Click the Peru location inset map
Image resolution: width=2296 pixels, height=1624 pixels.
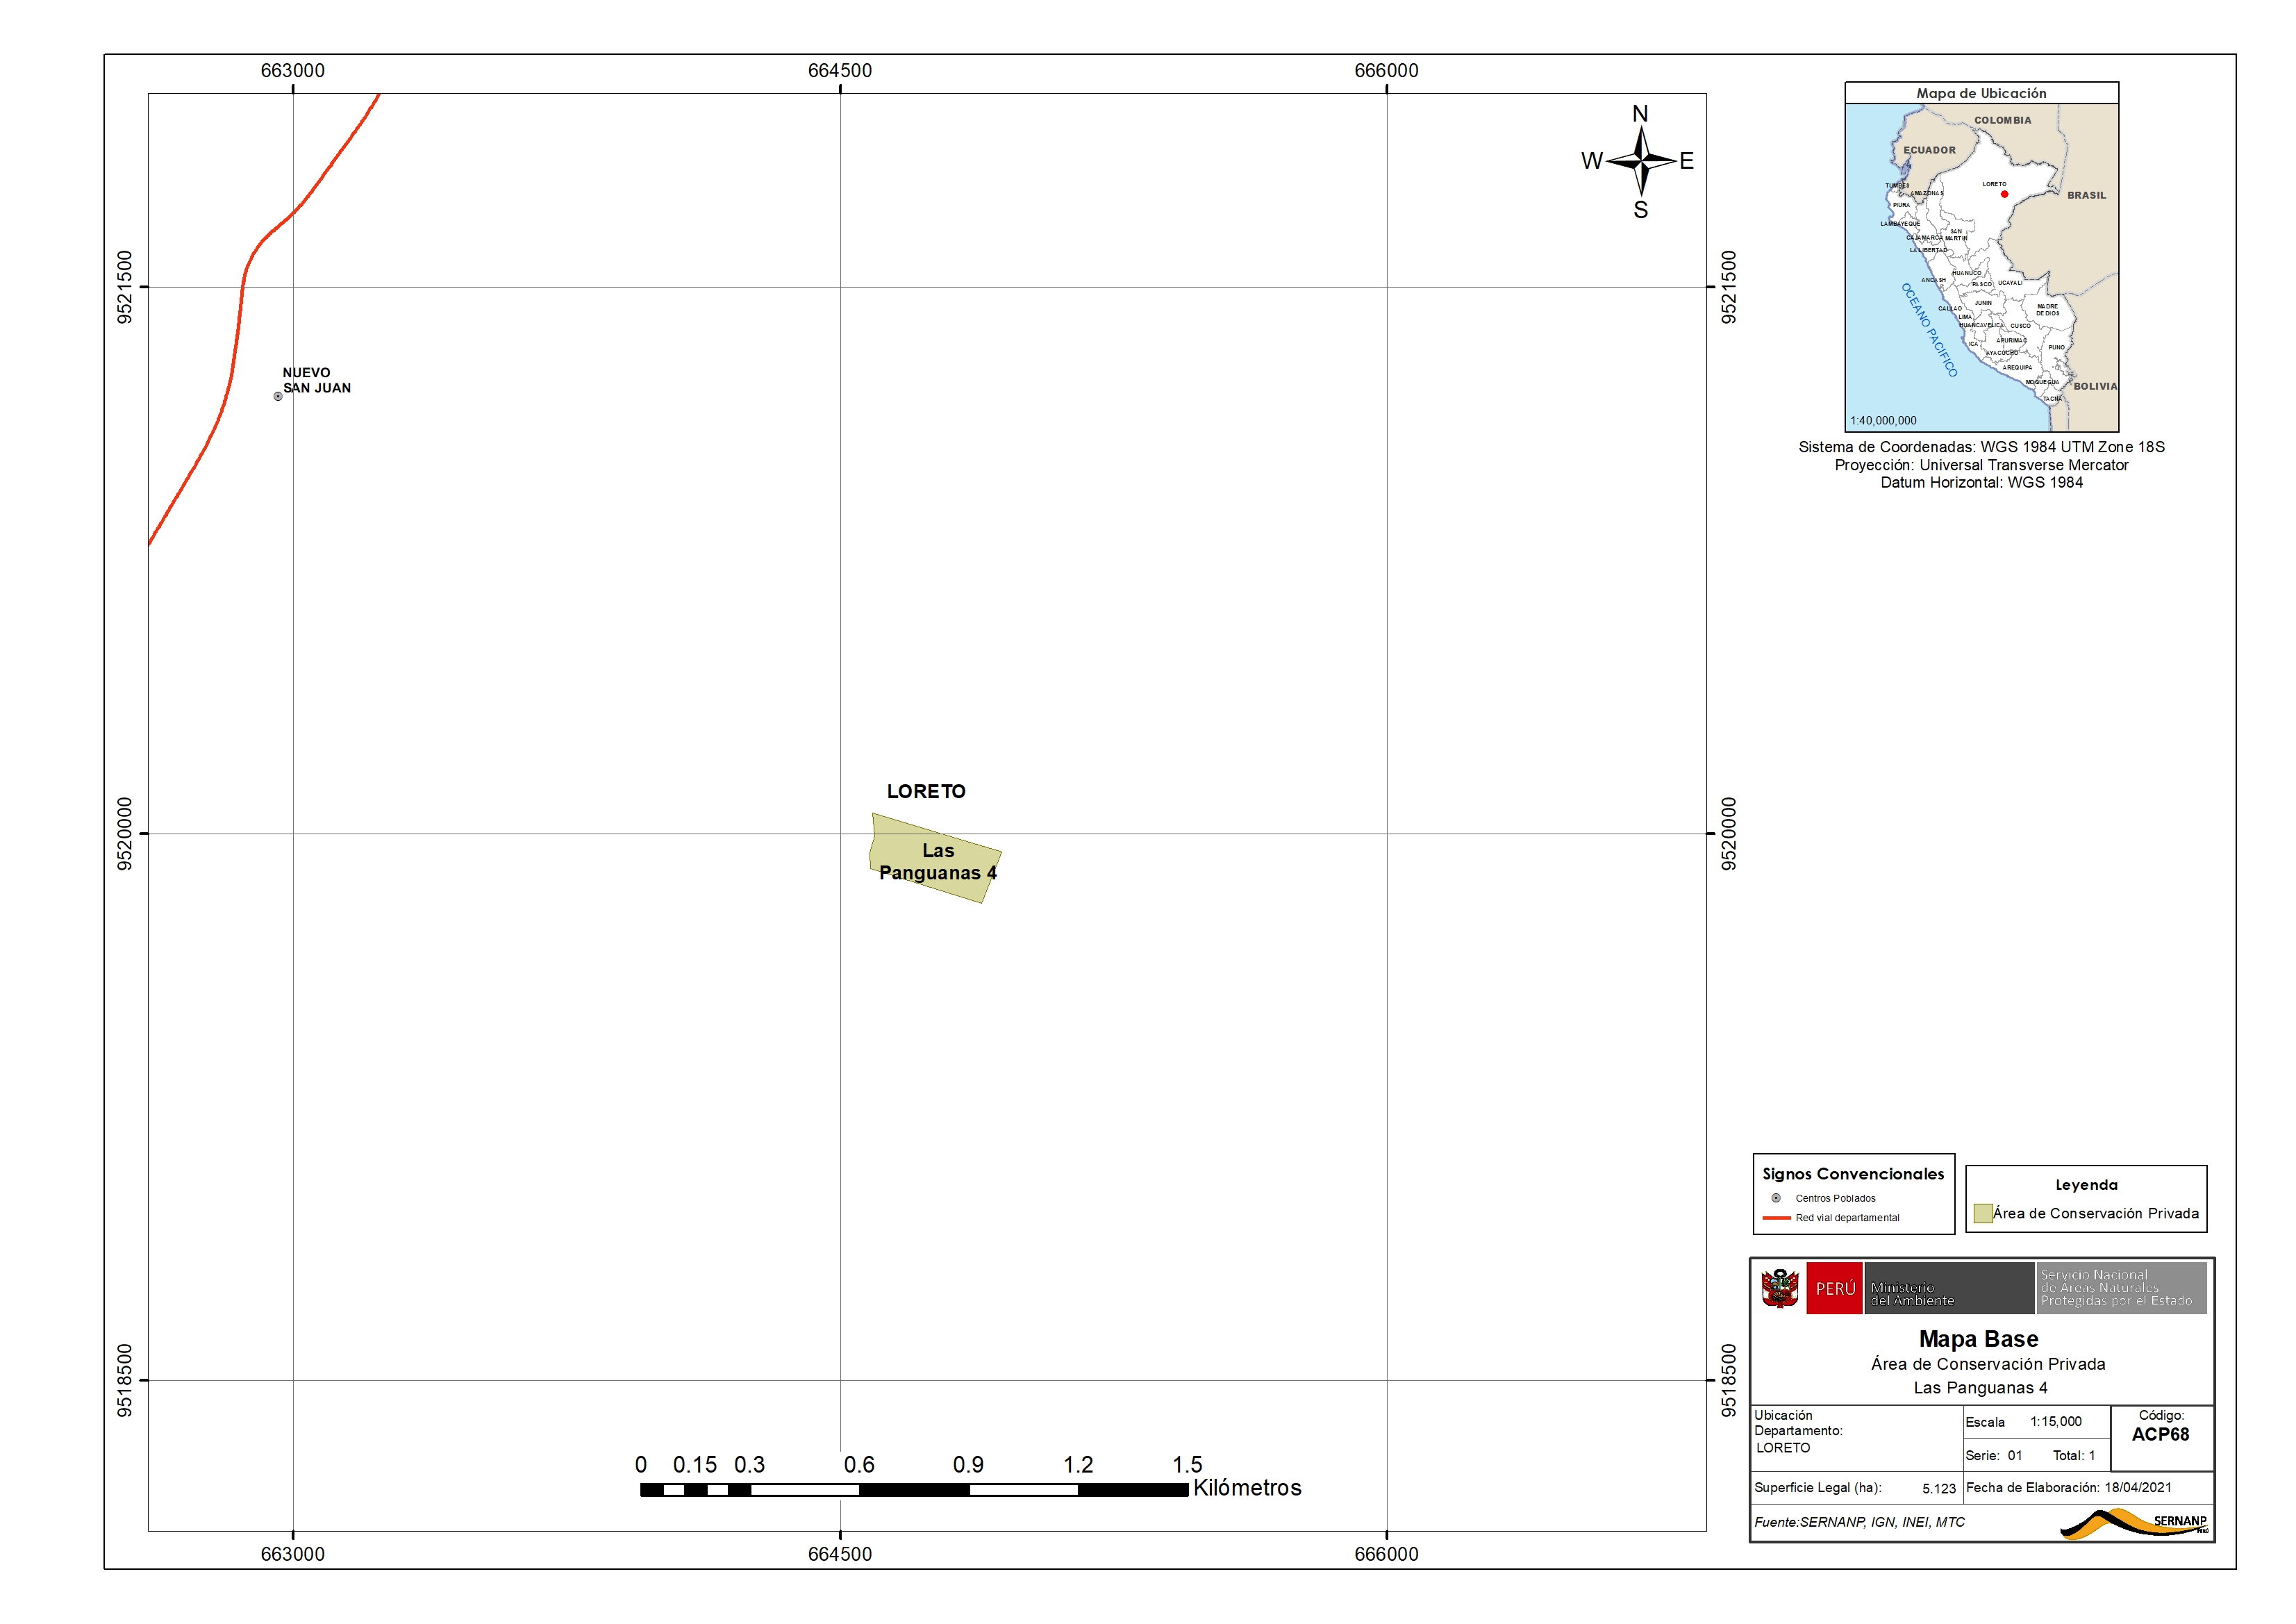click(1982, 267)
